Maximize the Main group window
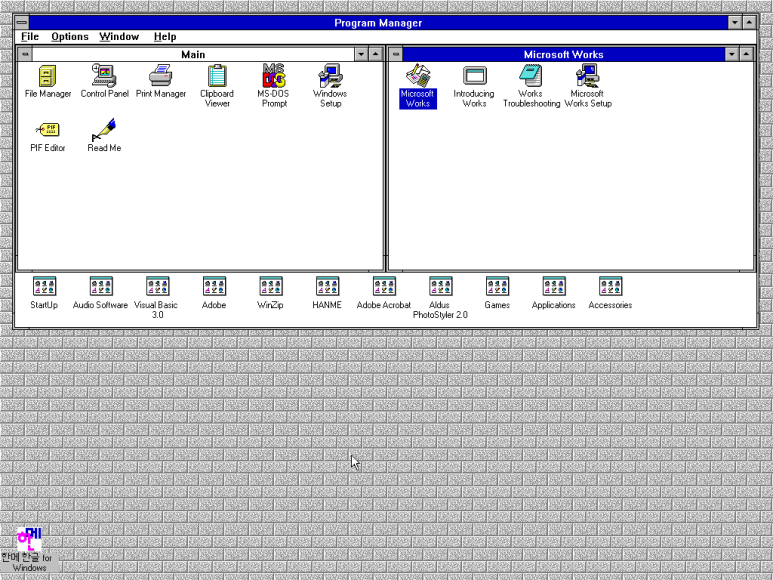The image size is (773, 580). (376, 54)
